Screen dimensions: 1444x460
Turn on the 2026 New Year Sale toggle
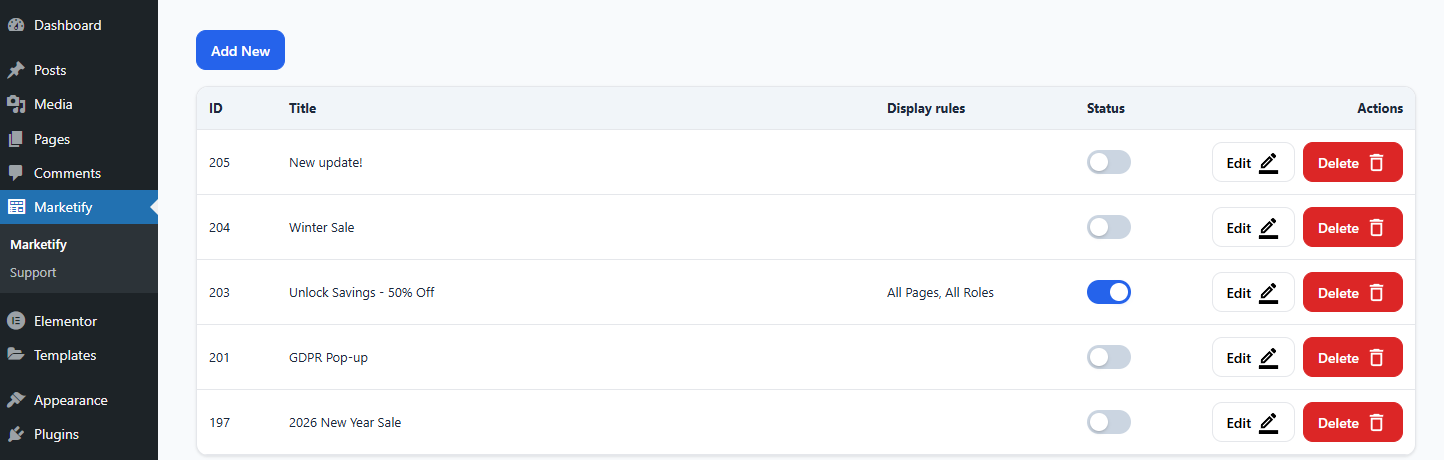[x=1109, y=422]
